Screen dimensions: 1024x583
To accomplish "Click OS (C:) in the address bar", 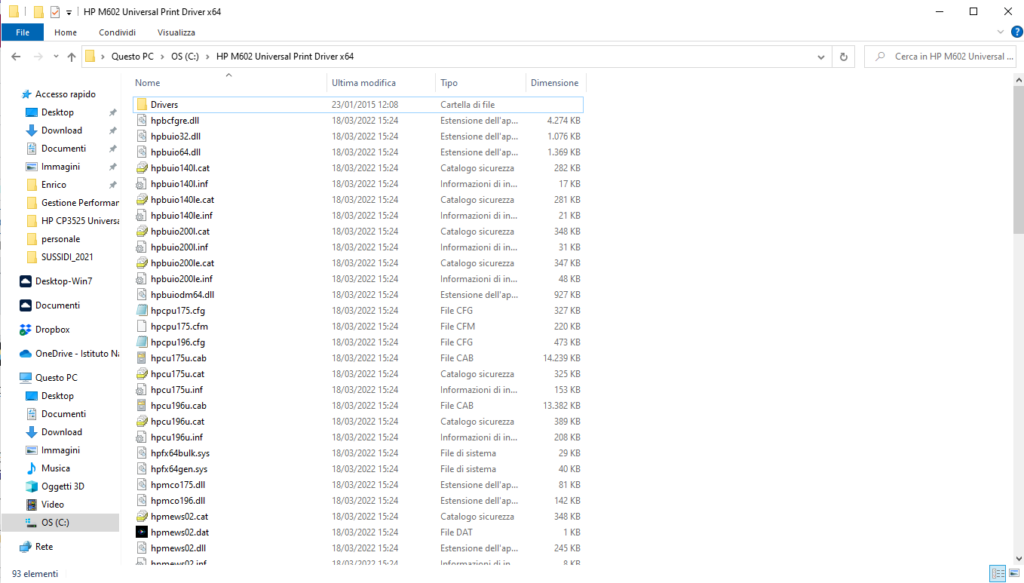I will click(185, 57).
